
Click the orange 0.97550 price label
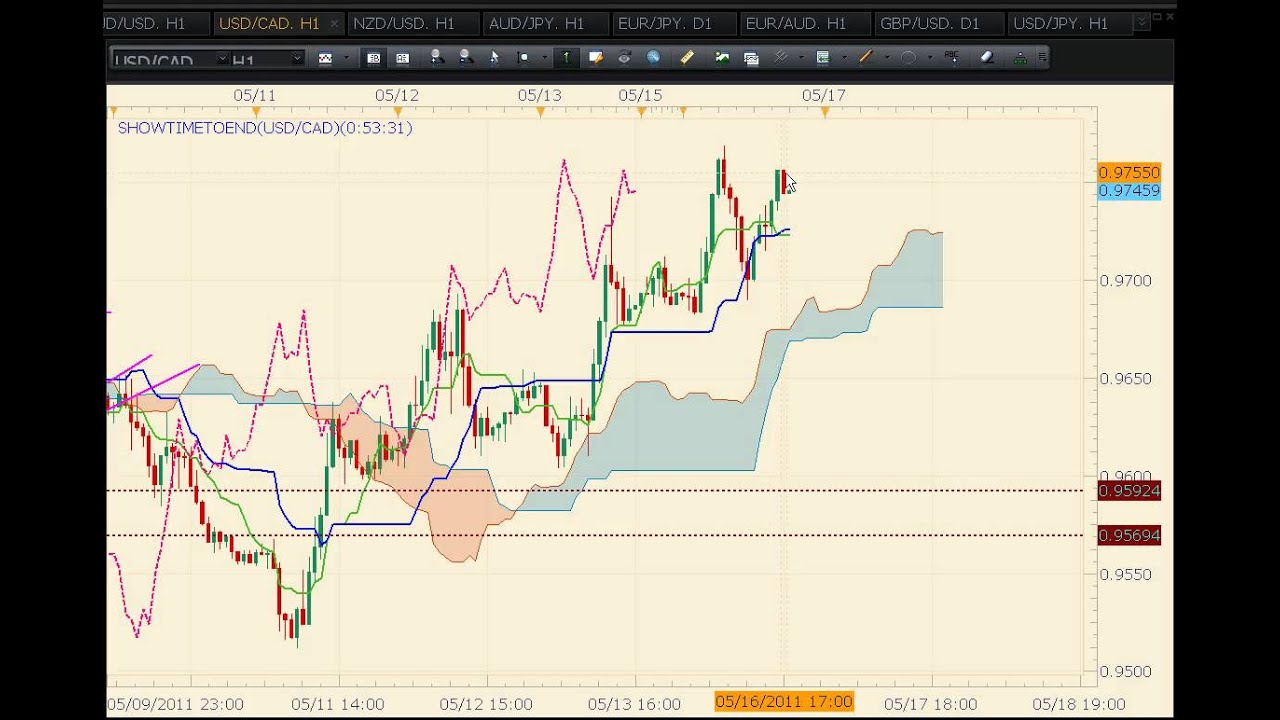tap(1129, 172)
